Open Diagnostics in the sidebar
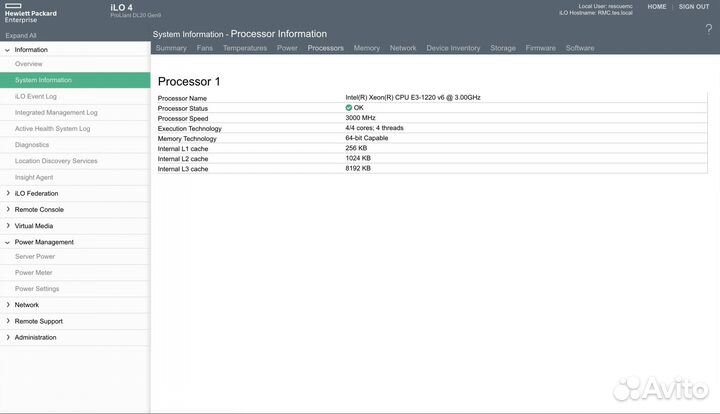720x414 pixels. click(x=32, y=145)
